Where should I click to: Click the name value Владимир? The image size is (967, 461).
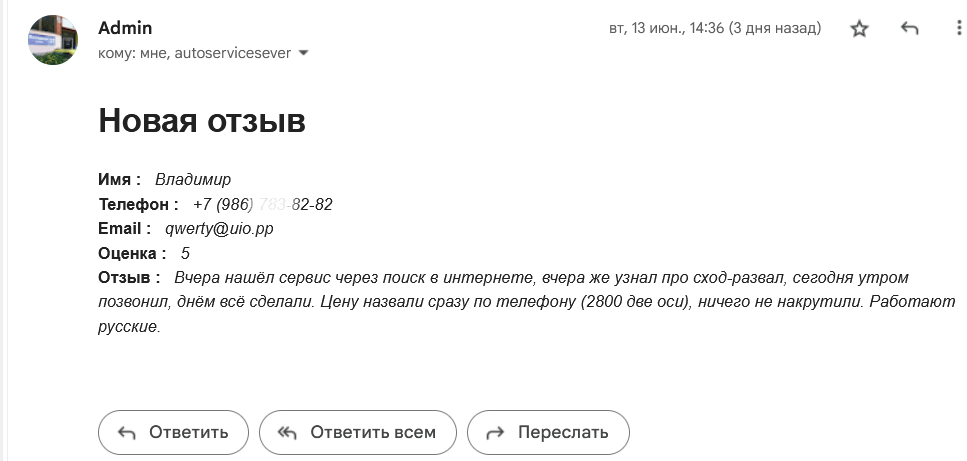193,179
